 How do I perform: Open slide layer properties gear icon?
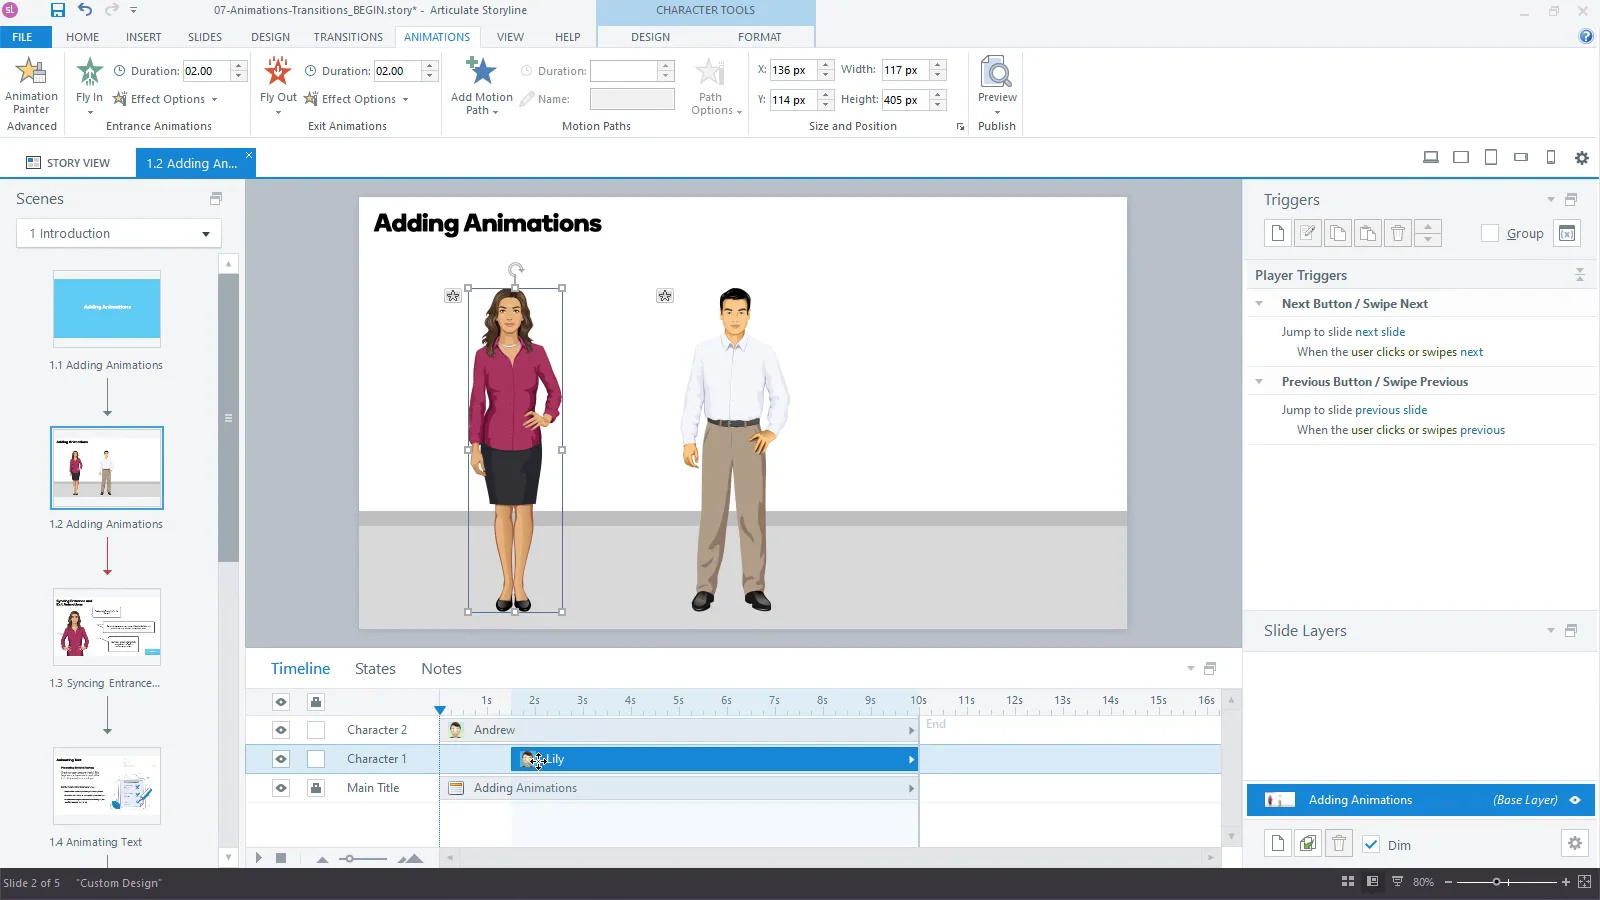coord(1574,844)
